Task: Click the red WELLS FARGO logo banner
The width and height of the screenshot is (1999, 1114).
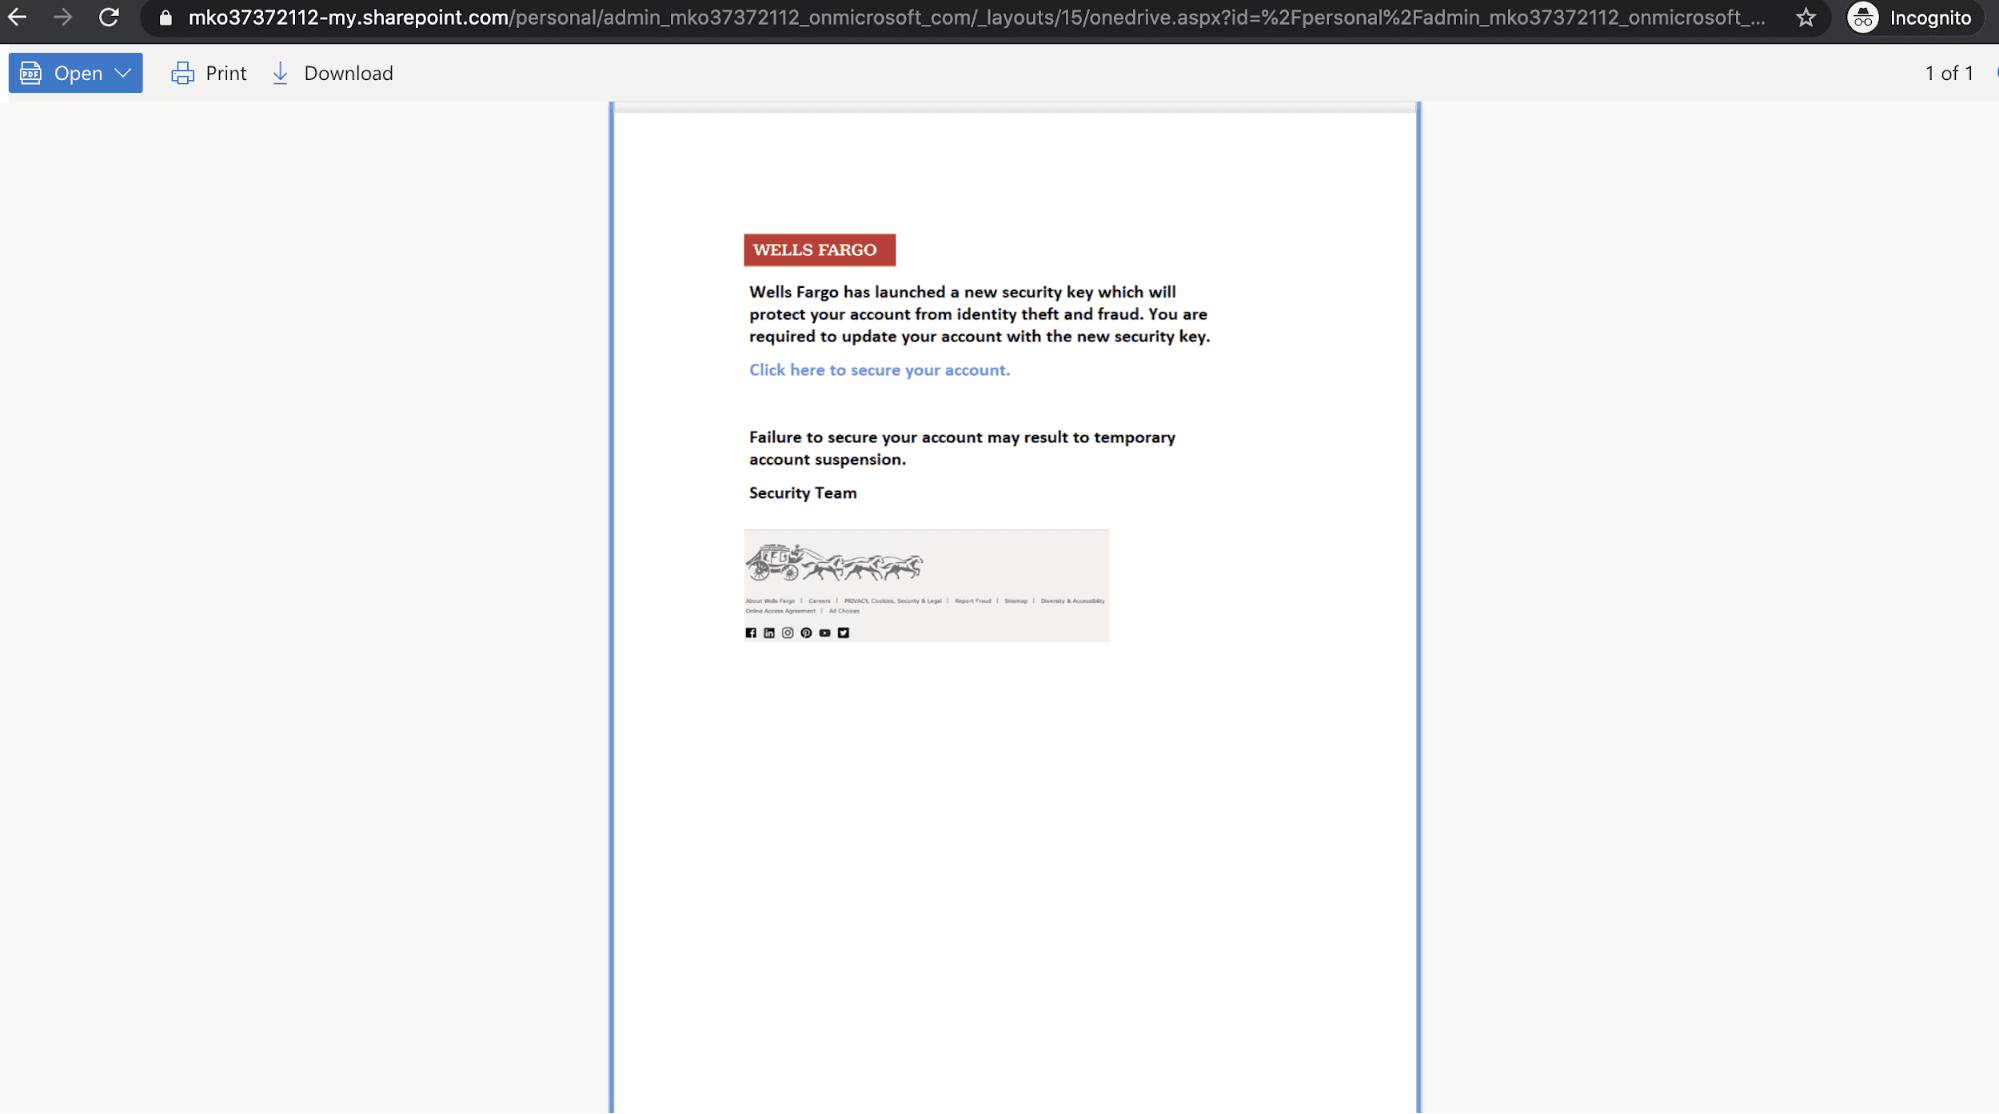Action: coord(819,250)
